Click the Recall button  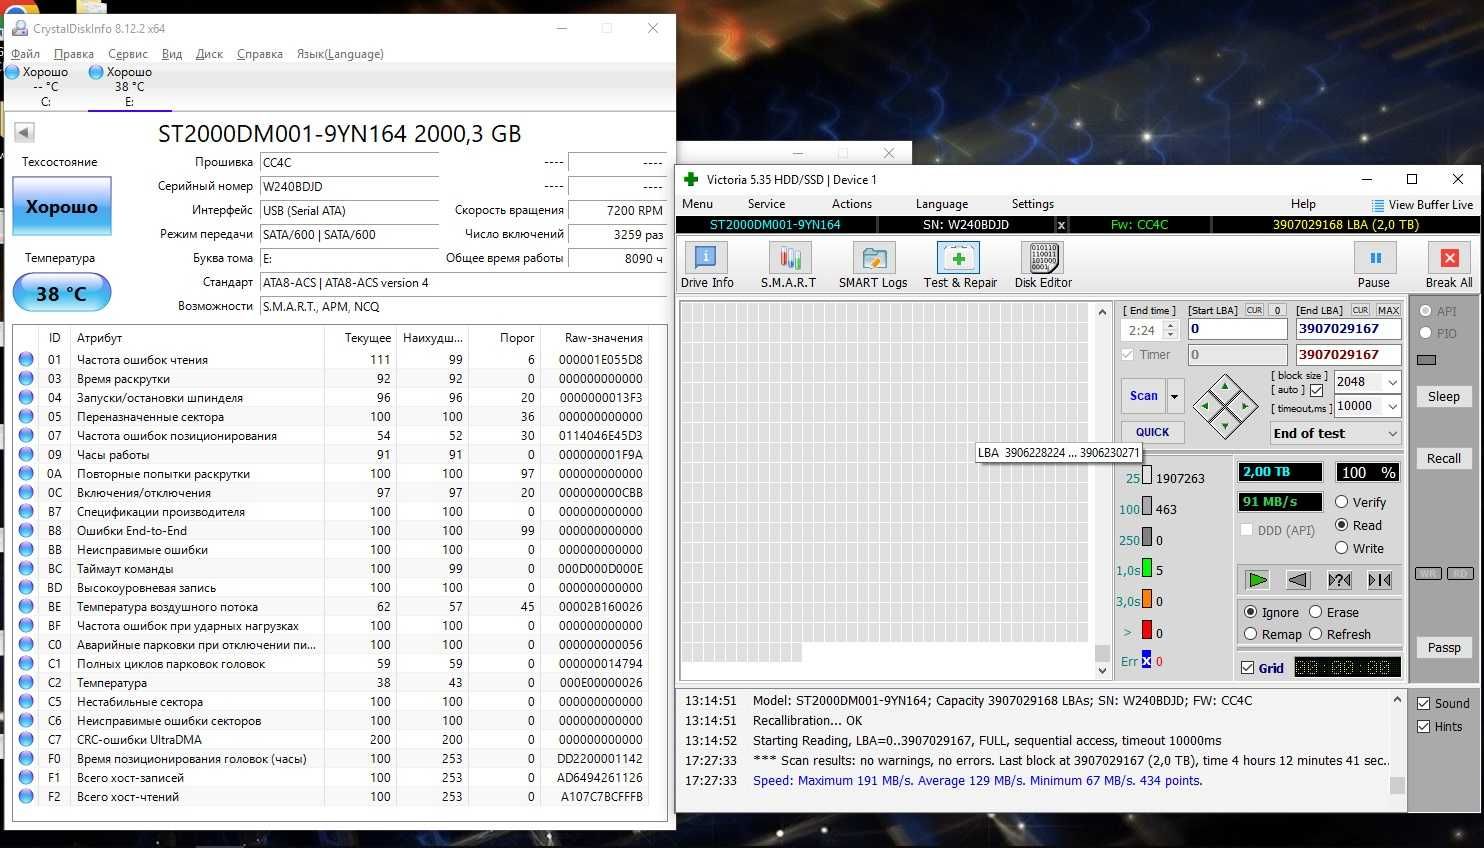[1443, 458]
